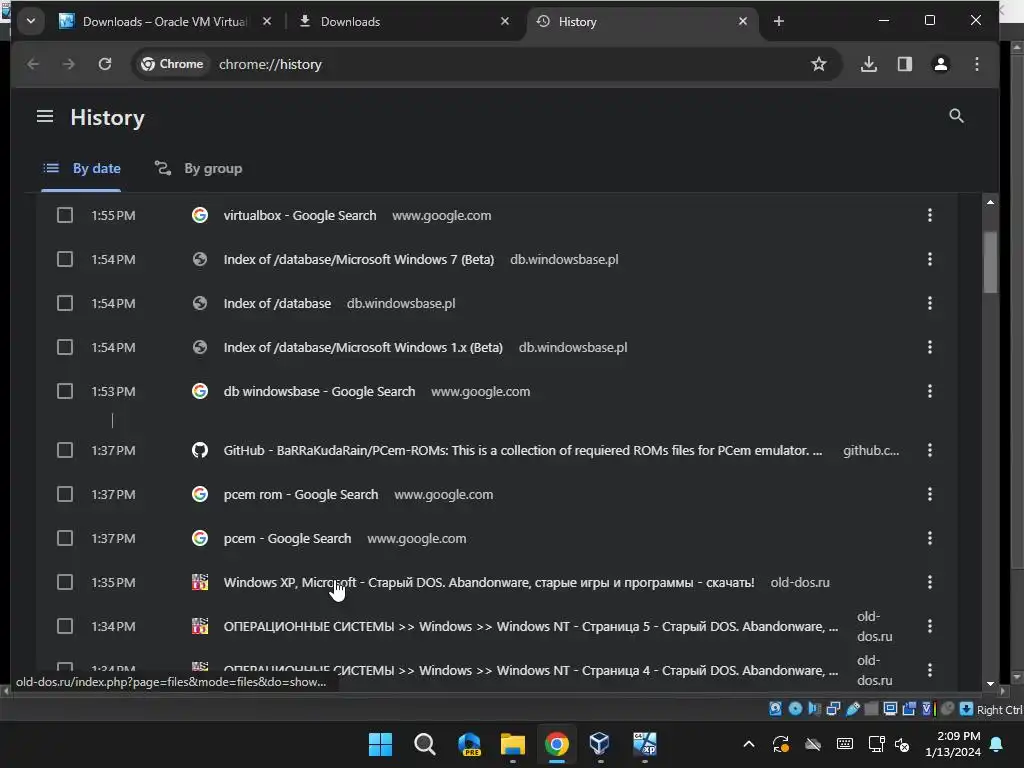Click the browser back arrow
Screen dimensions: 1024x768
(33, 64)
